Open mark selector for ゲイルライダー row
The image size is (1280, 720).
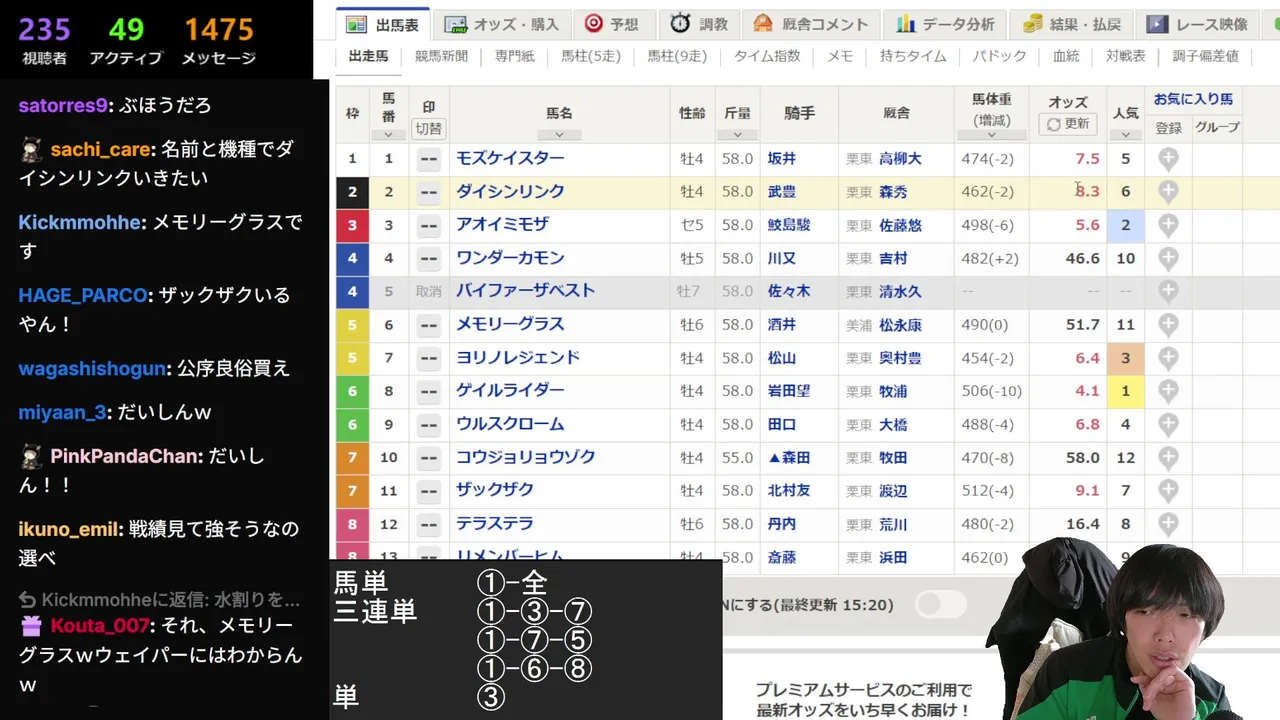tap(429, 391)
